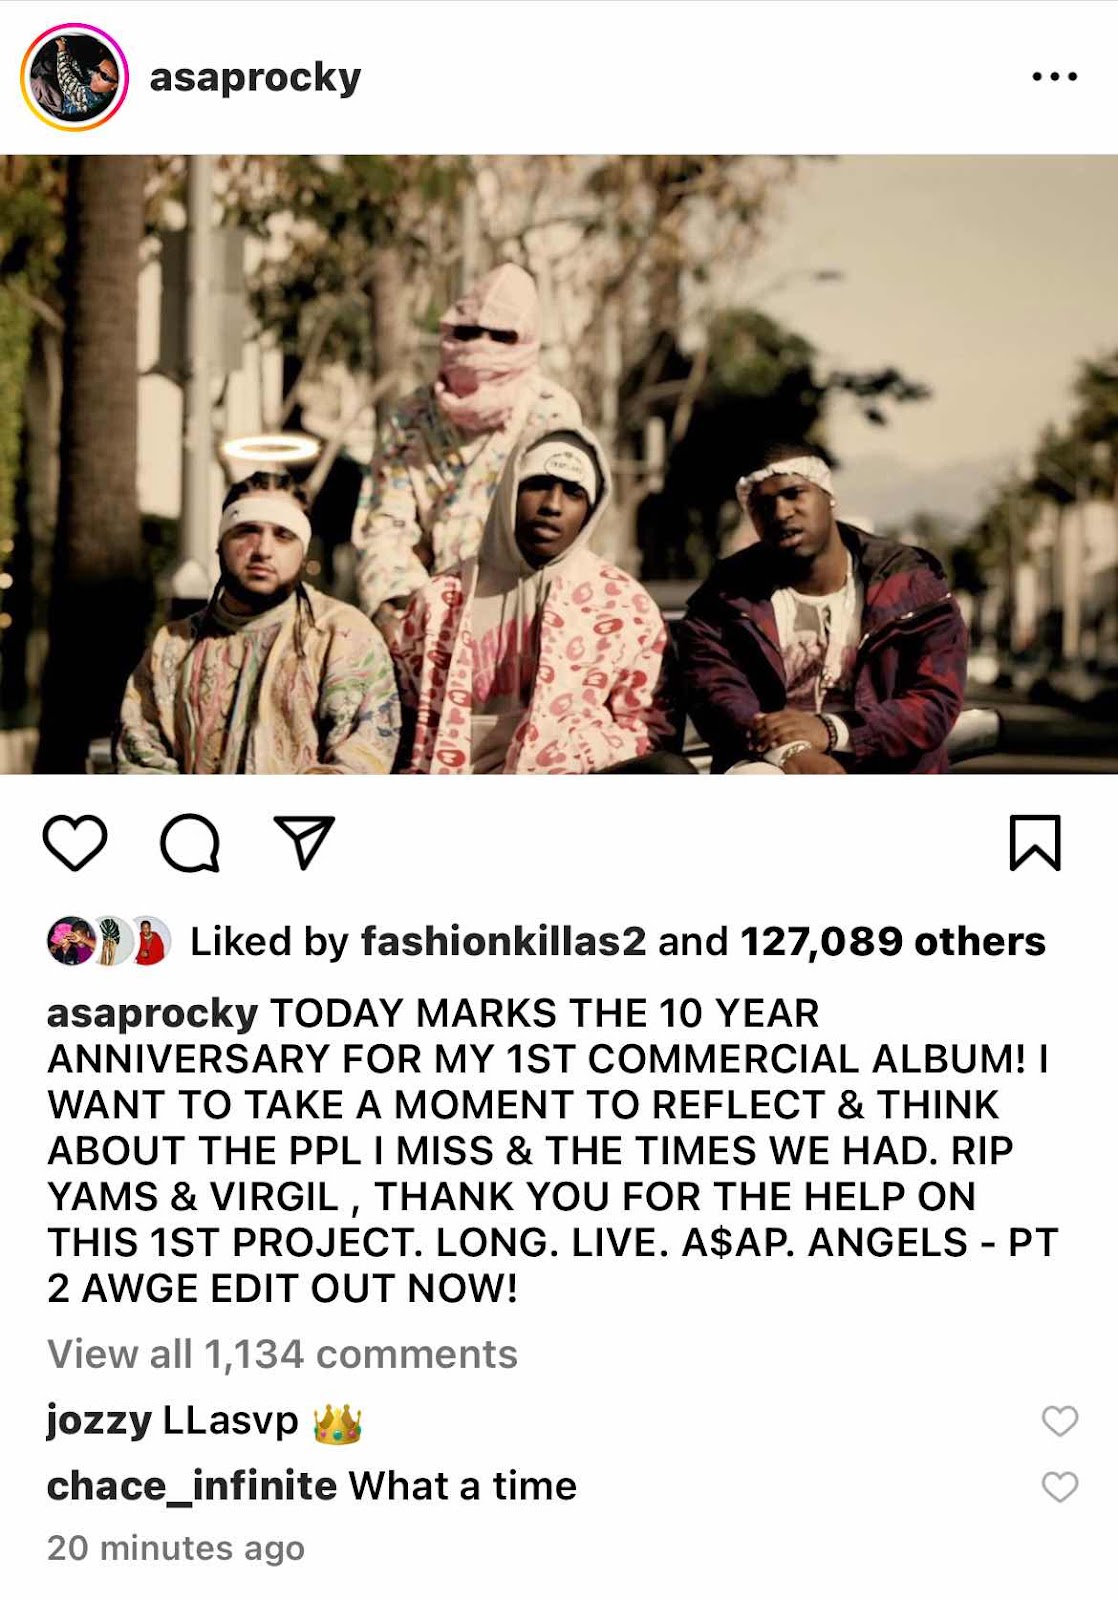1118x1600 pixels.
Task: Tap the first liker avatar thumbnail
Action: click(71, 941)
